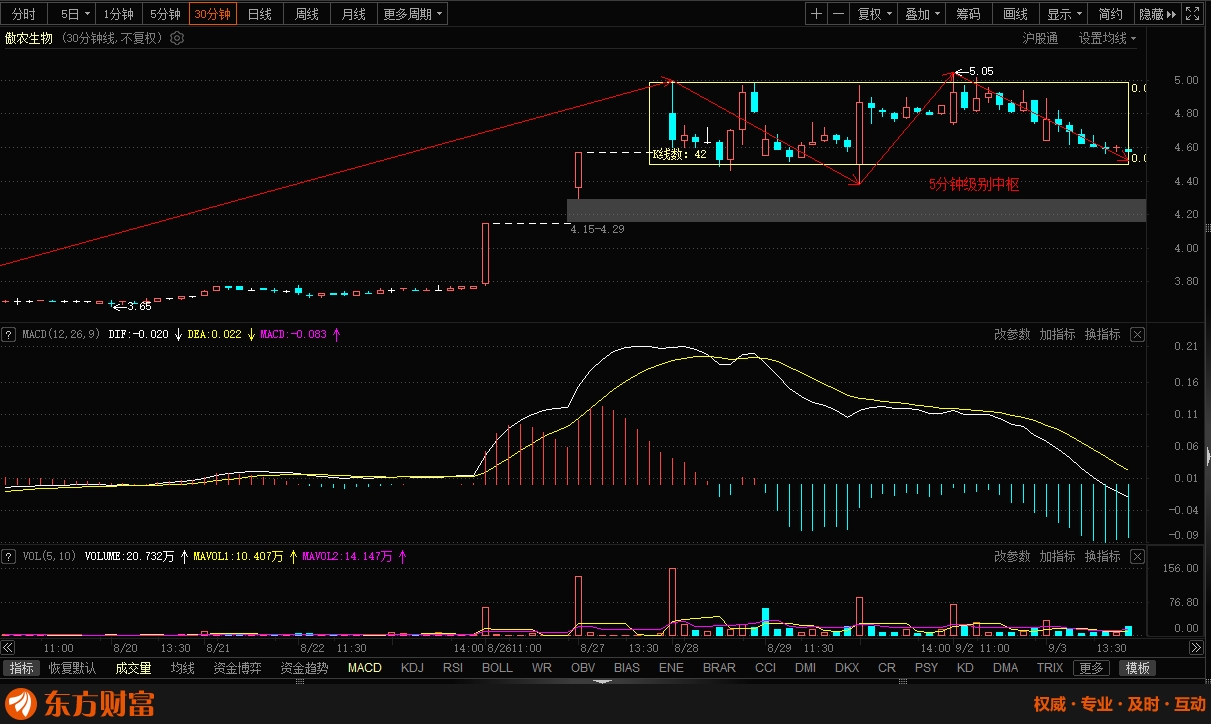
Task: Switch to 日线 daily chart
Action: (x=259, y=14)
